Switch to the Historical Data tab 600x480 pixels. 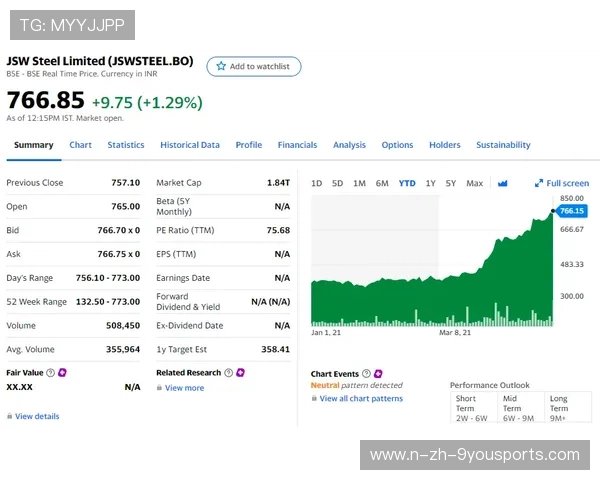pyautogui.click(x=190, y=145)
